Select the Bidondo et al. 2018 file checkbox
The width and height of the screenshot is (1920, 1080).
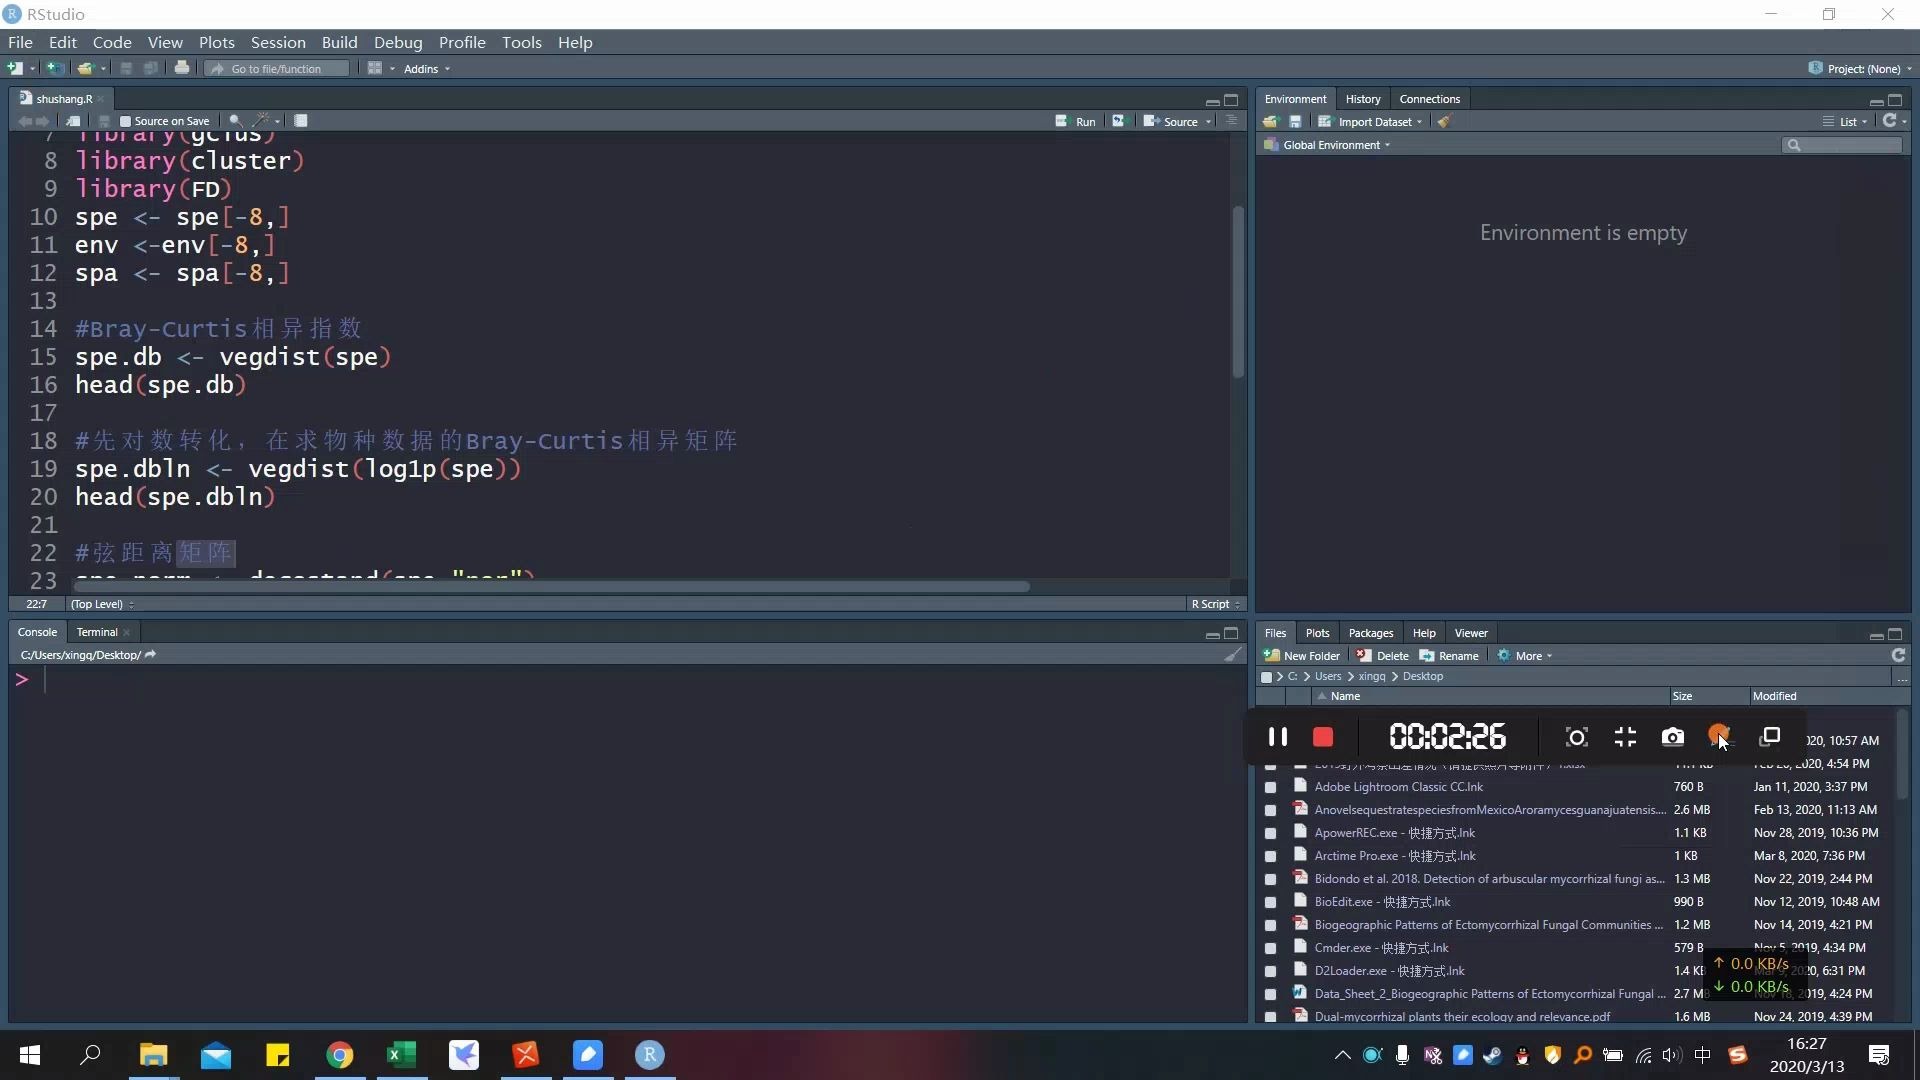click(x=1270, y=879)
